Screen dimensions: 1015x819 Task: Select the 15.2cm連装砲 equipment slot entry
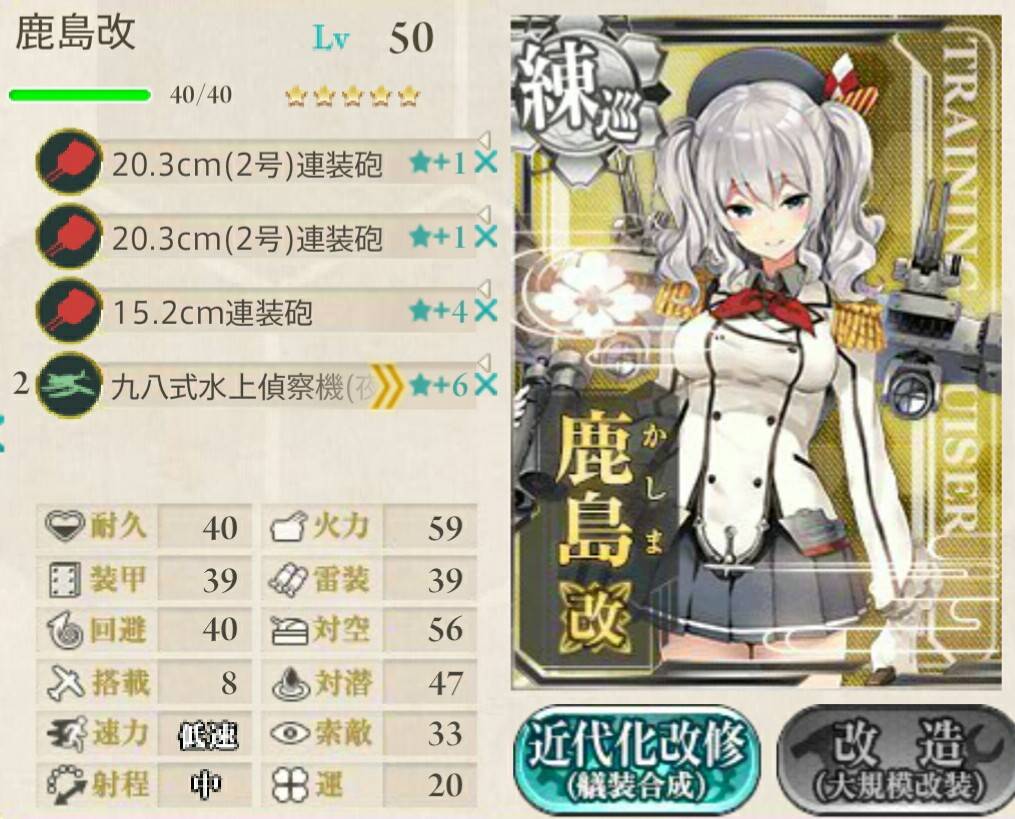click(288, 313)
